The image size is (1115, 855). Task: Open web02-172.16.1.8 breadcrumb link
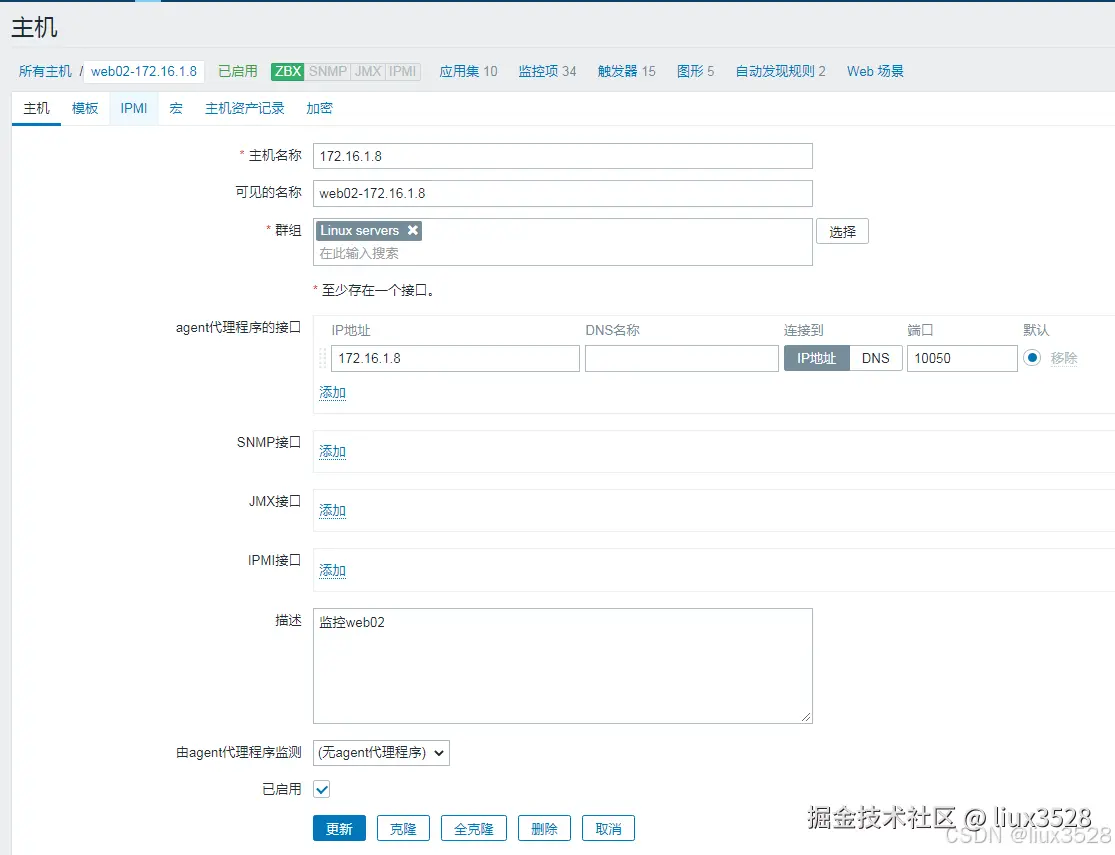pos(144,71)
